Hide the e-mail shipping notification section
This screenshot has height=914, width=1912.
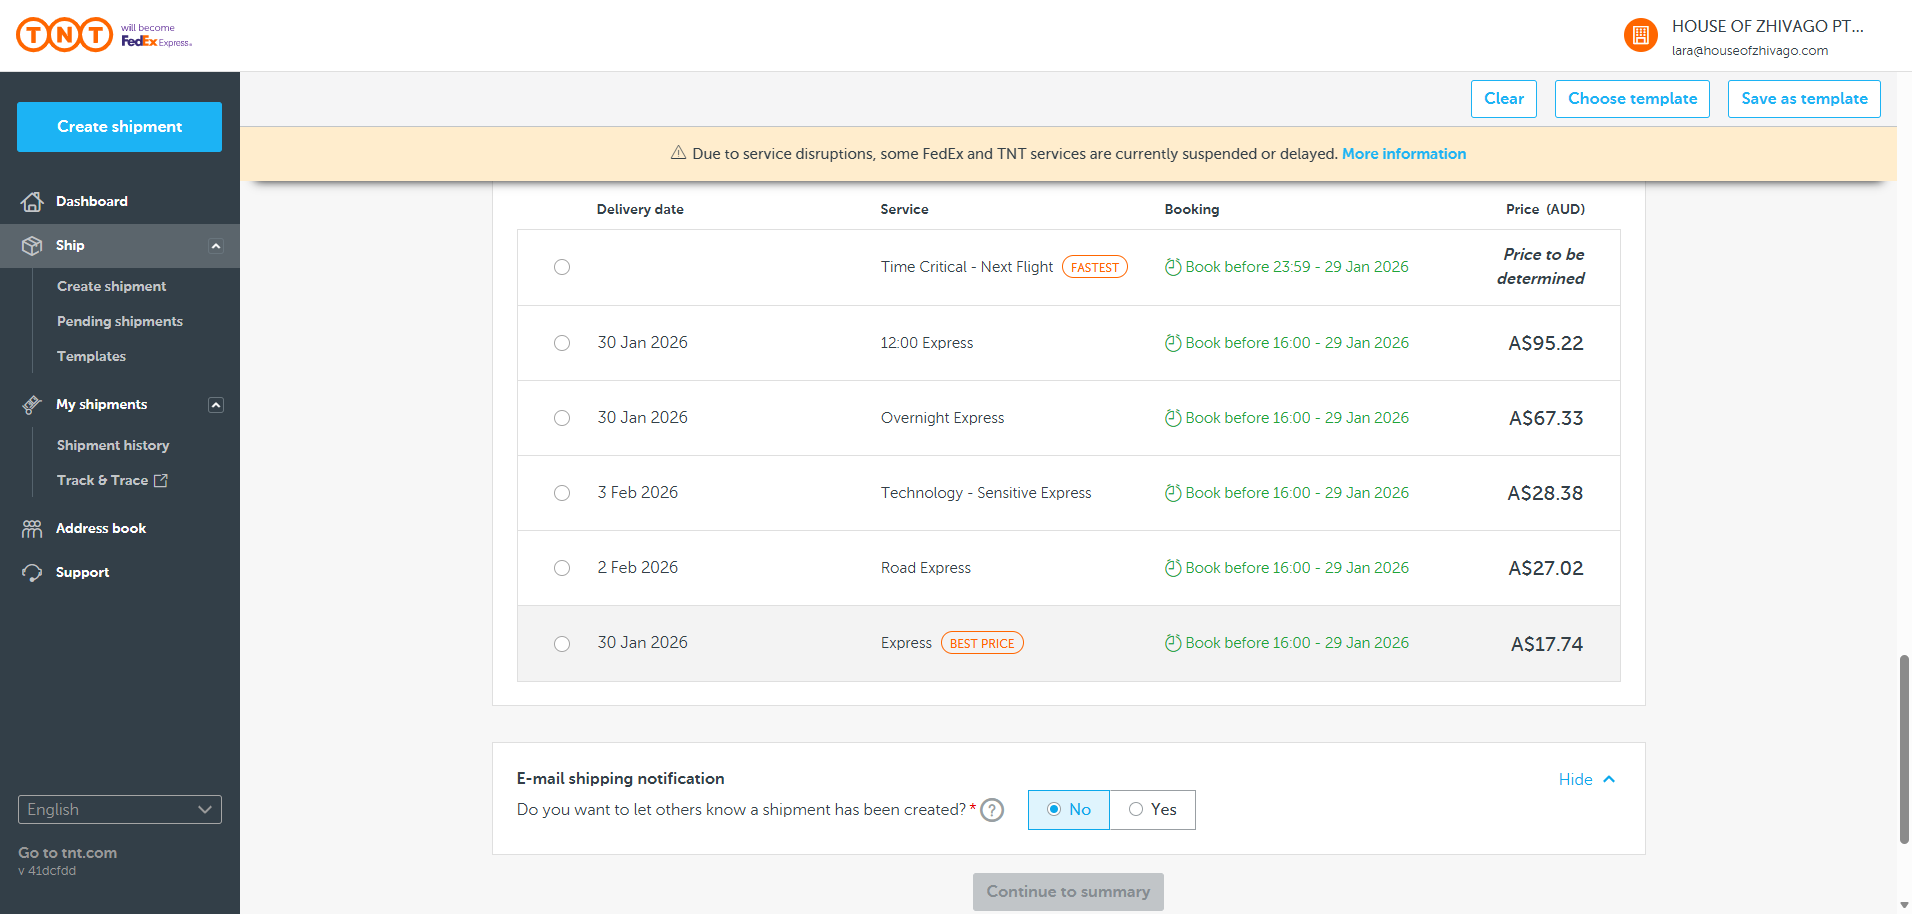click(1587, 780)
